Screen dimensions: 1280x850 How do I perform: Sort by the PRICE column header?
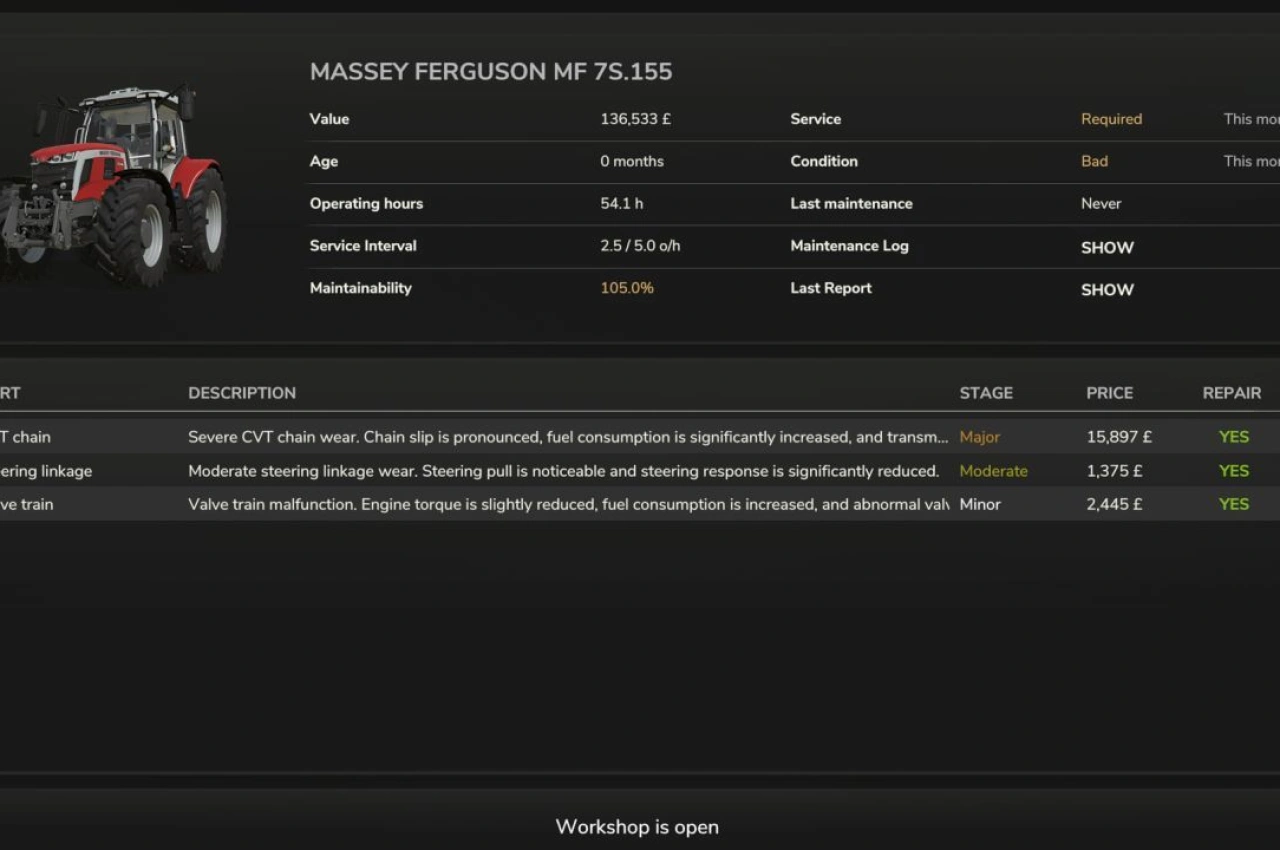tap(1110, 393)
